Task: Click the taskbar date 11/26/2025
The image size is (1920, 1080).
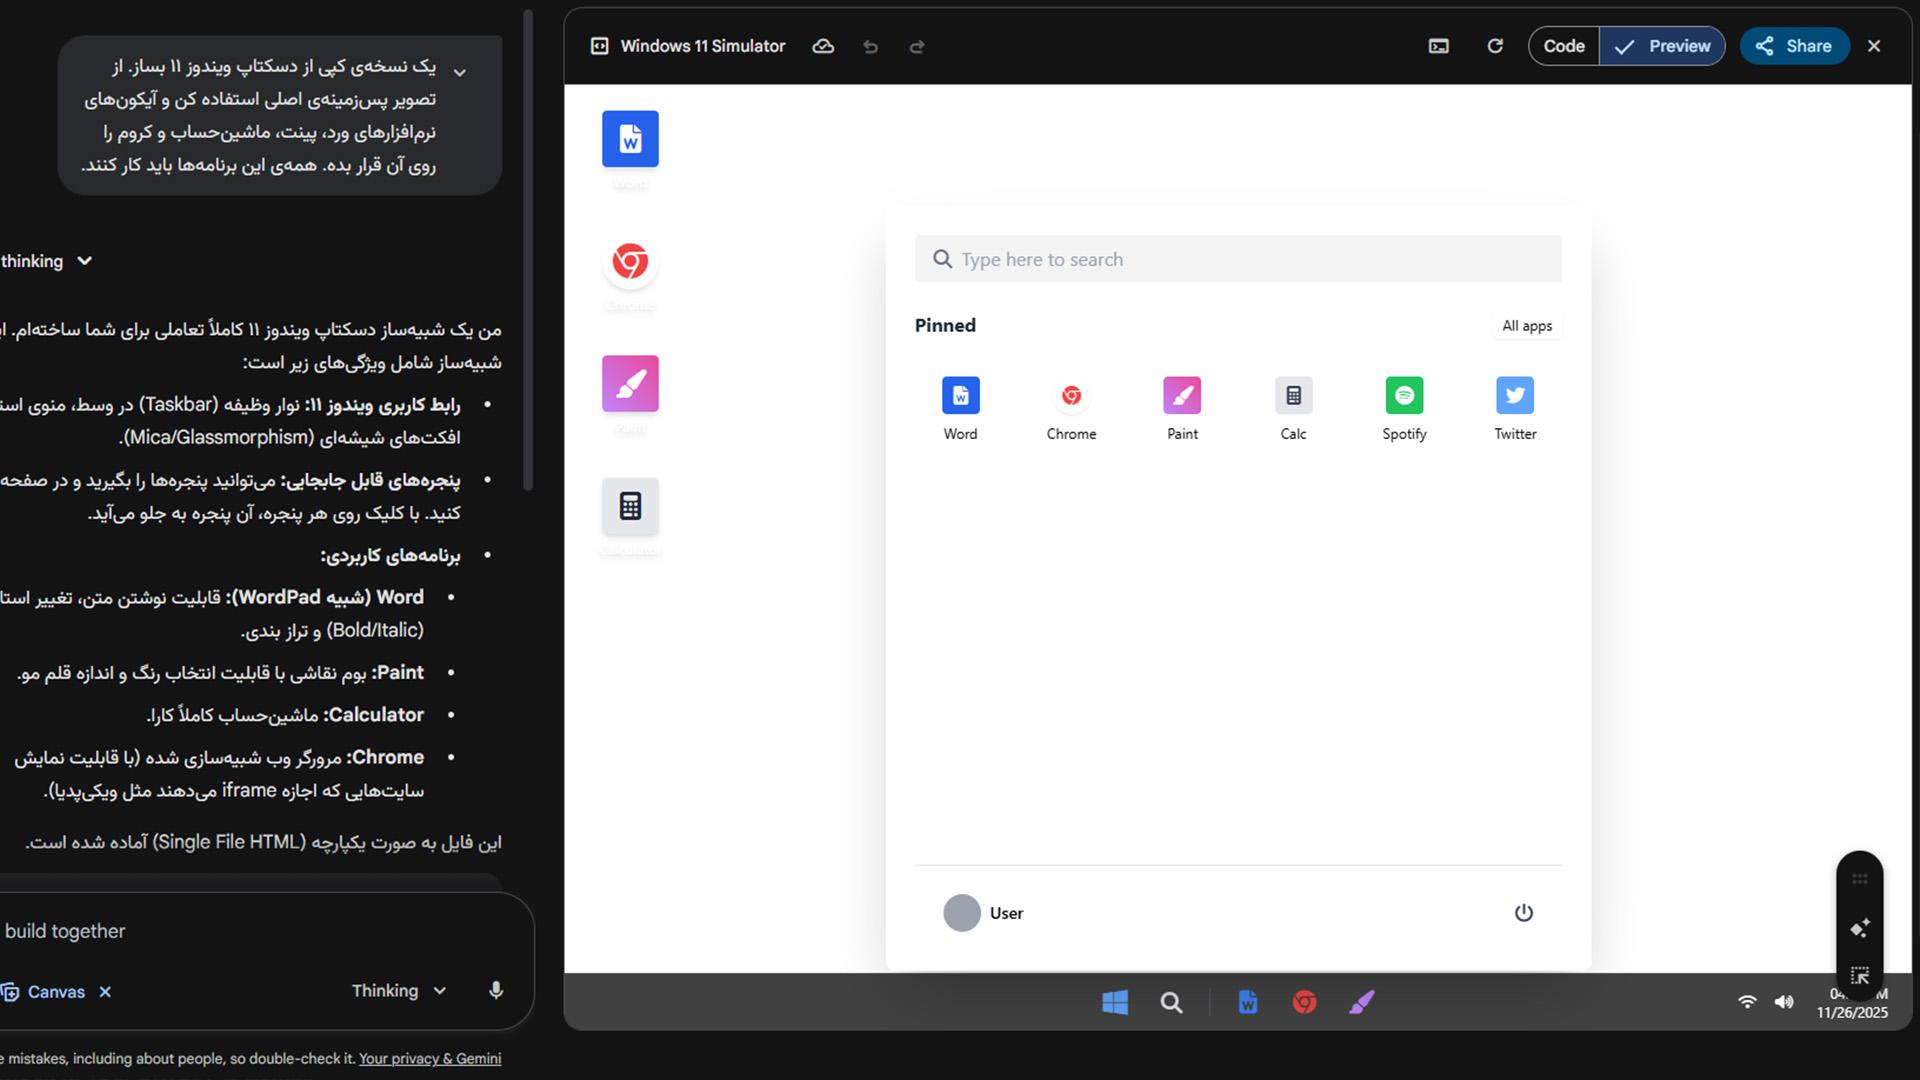Action: (1852, 1013)
